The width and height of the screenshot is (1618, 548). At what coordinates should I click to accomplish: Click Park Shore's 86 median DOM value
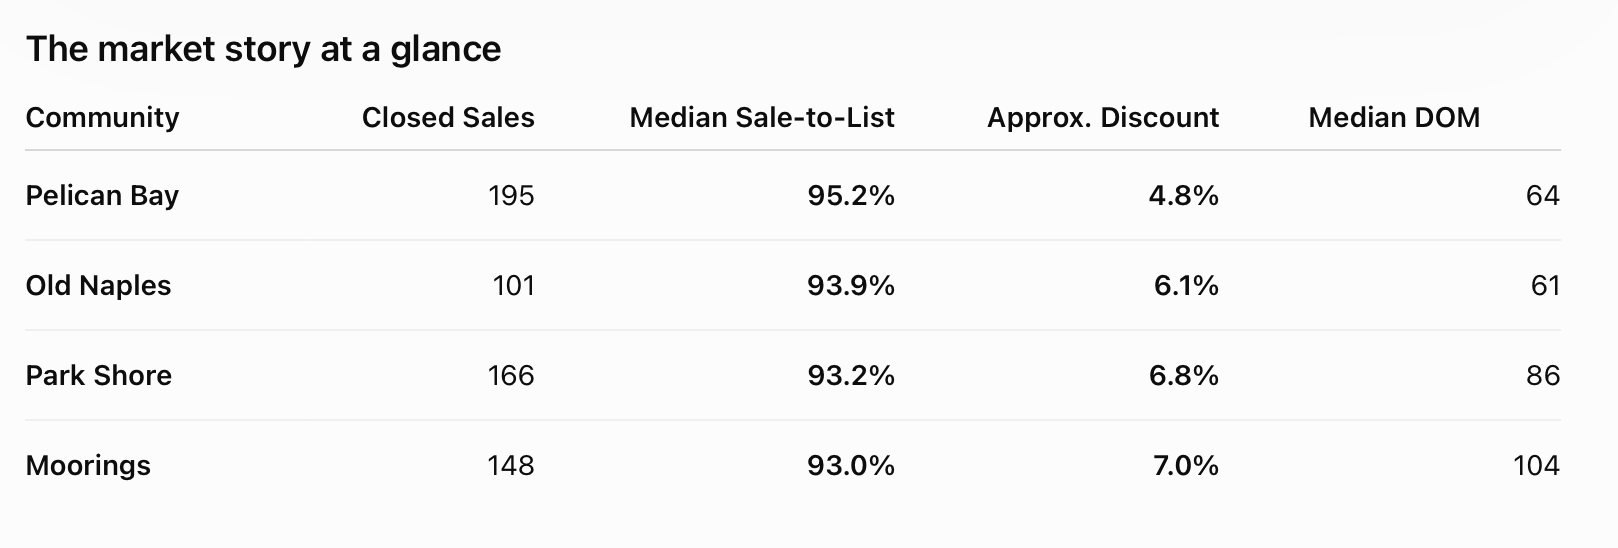(1543, 376)
